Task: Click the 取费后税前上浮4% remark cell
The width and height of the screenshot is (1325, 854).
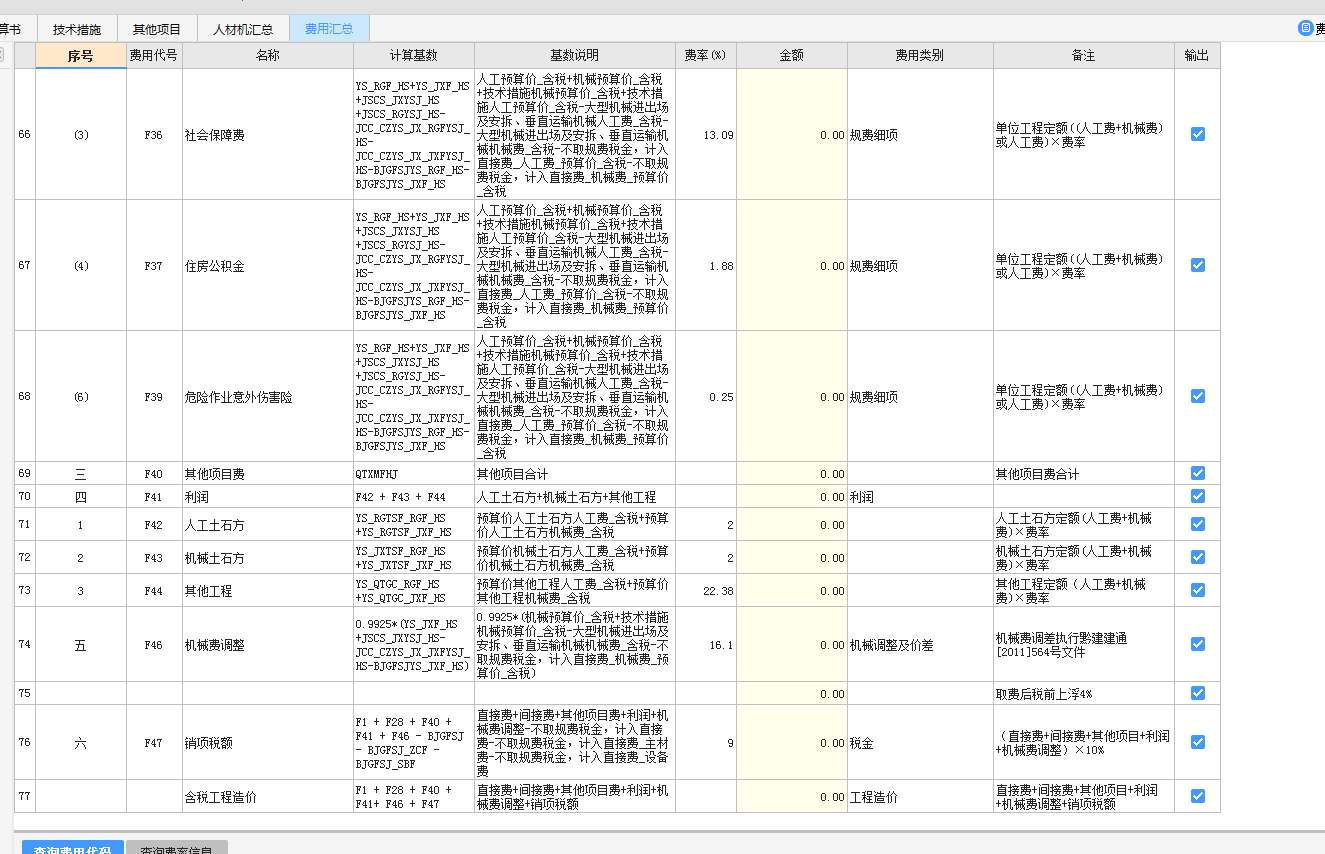Action: tap(1084, 693)
